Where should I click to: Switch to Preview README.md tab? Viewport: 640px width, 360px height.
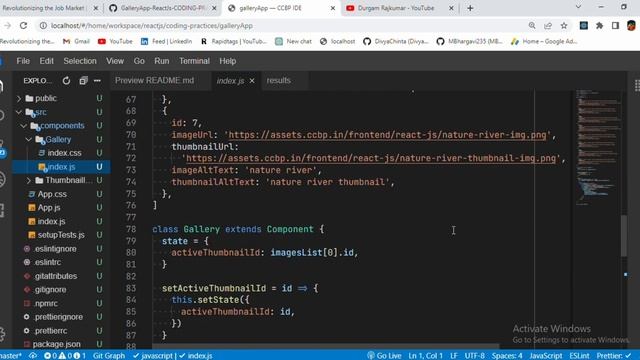[154, 80]
